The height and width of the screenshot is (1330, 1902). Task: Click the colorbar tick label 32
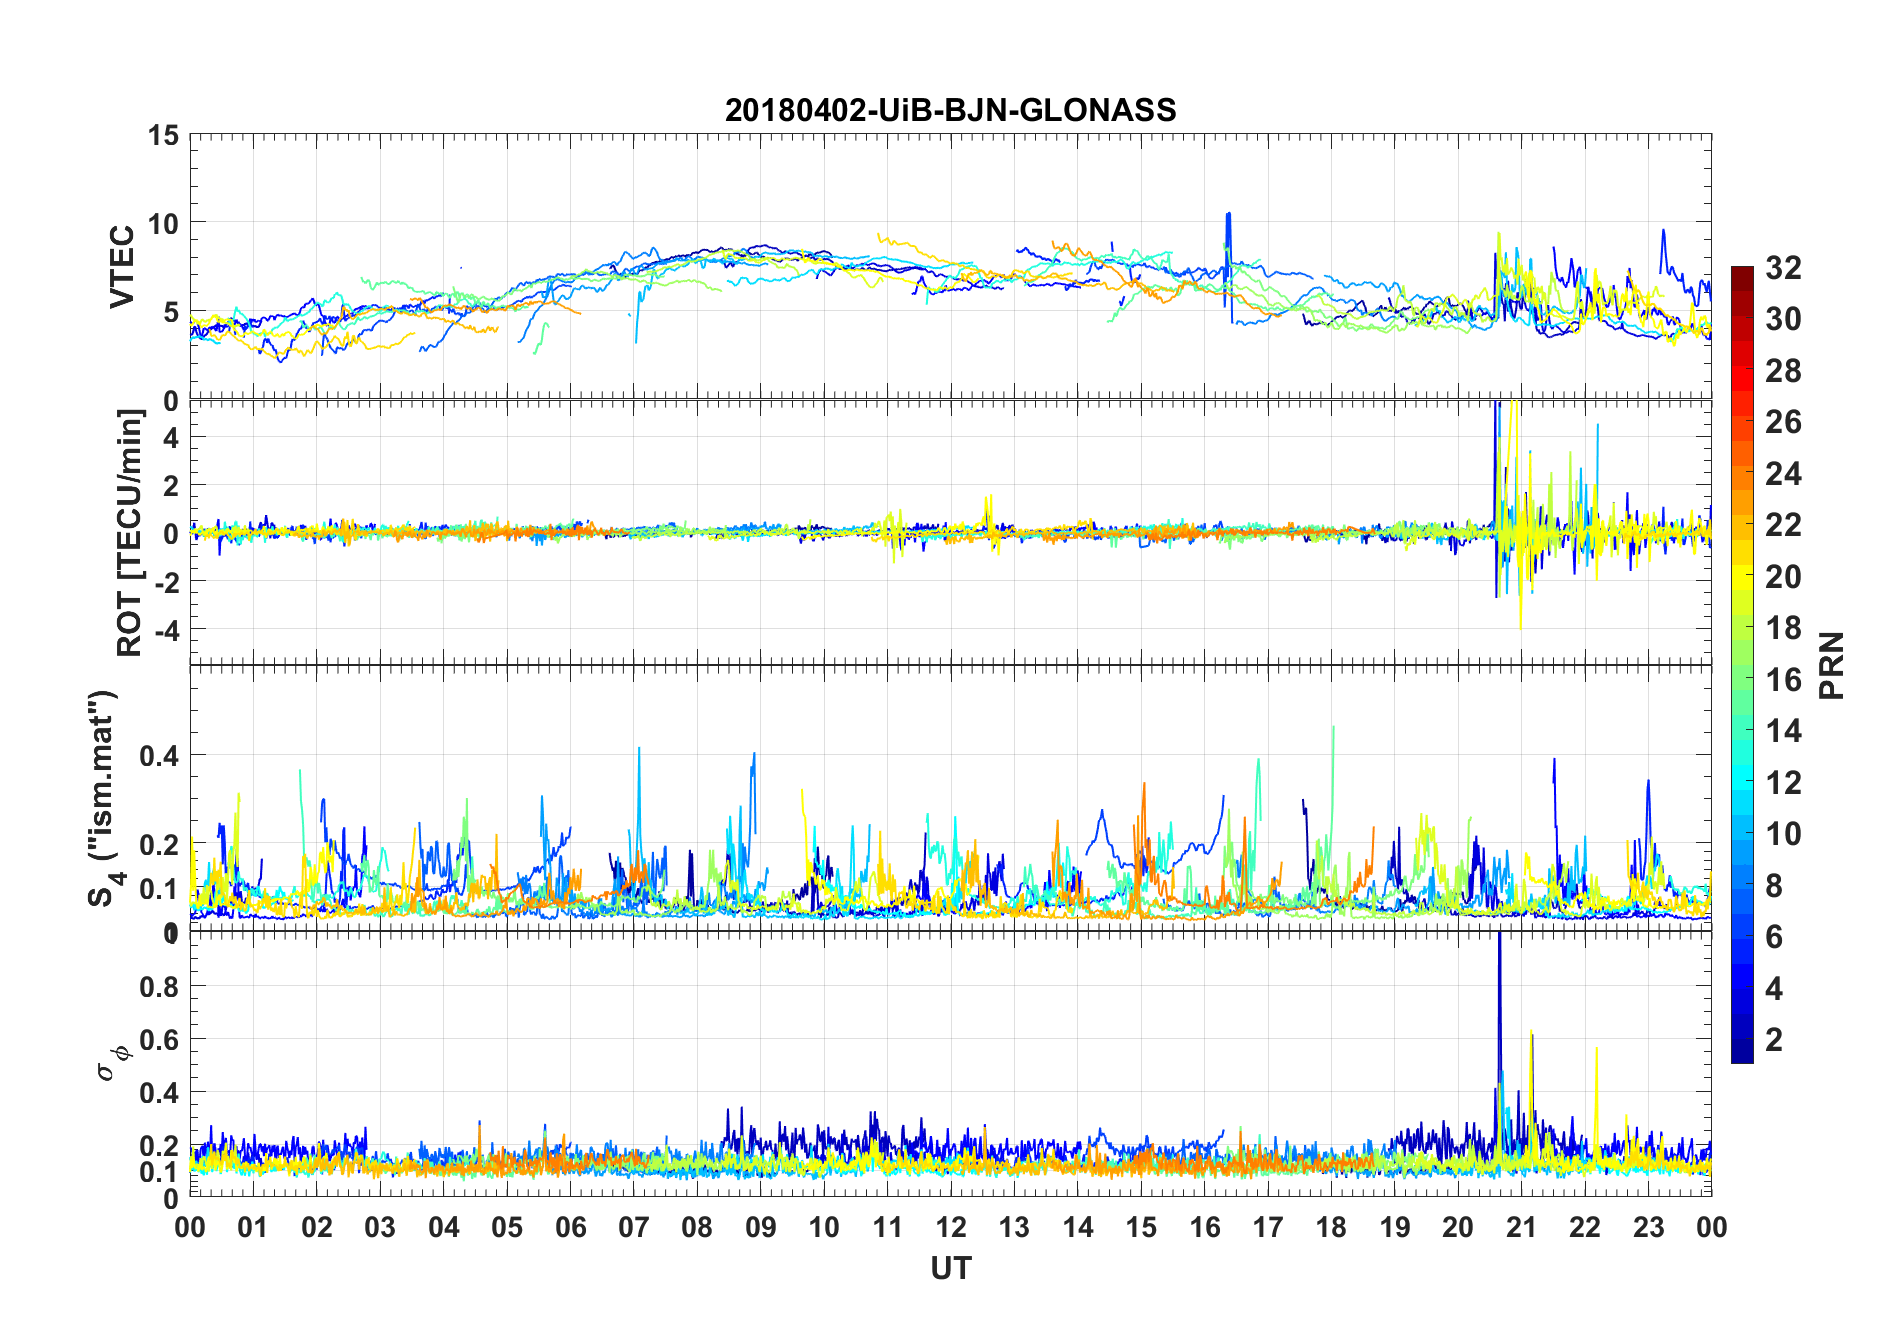click(x=1783, y=267)
